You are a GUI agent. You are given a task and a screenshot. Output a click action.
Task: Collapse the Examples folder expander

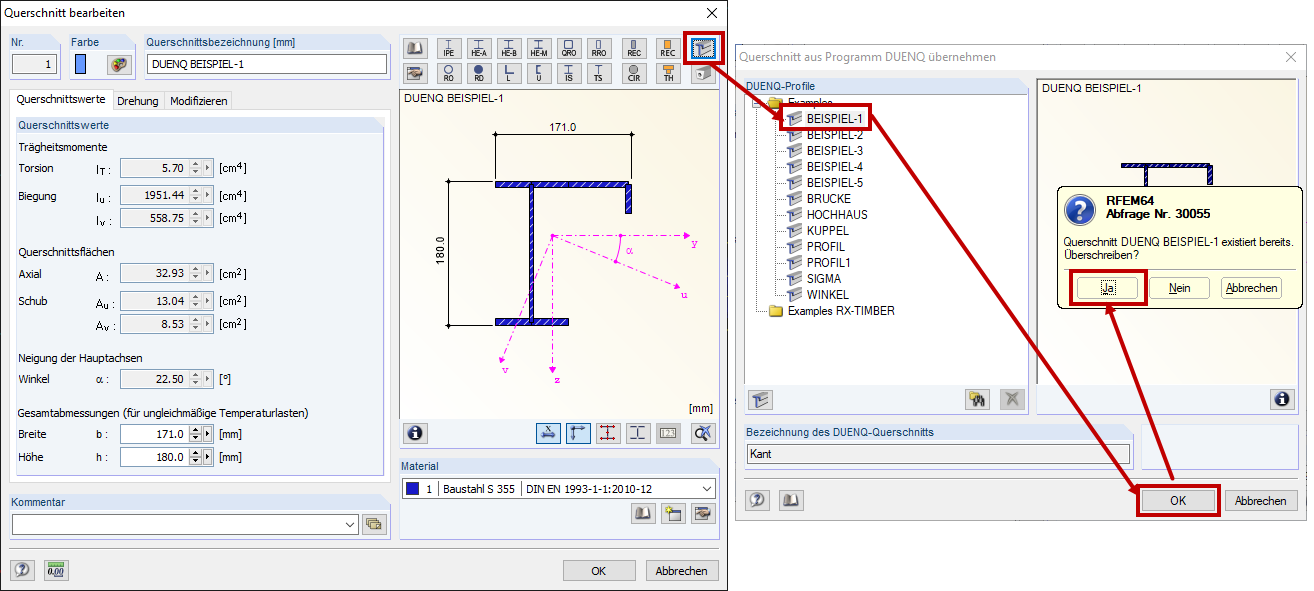pos(757,102)
